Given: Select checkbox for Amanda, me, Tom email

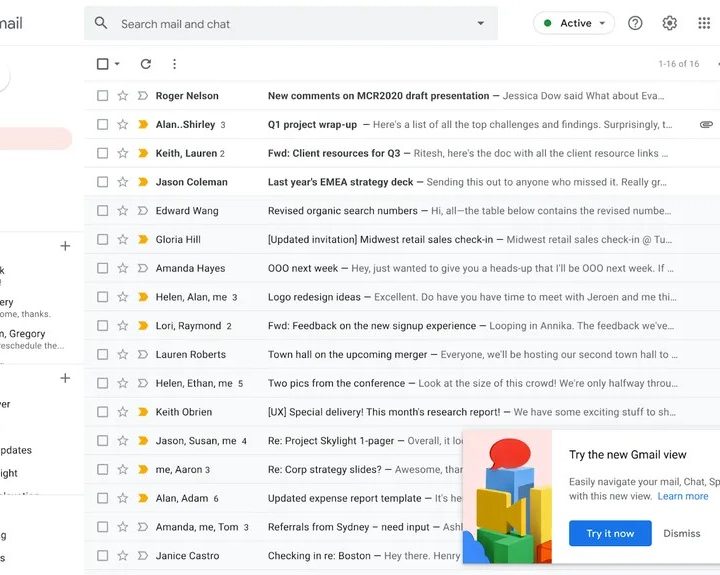Looking at the screenshot, I should [x=102, y=527].
